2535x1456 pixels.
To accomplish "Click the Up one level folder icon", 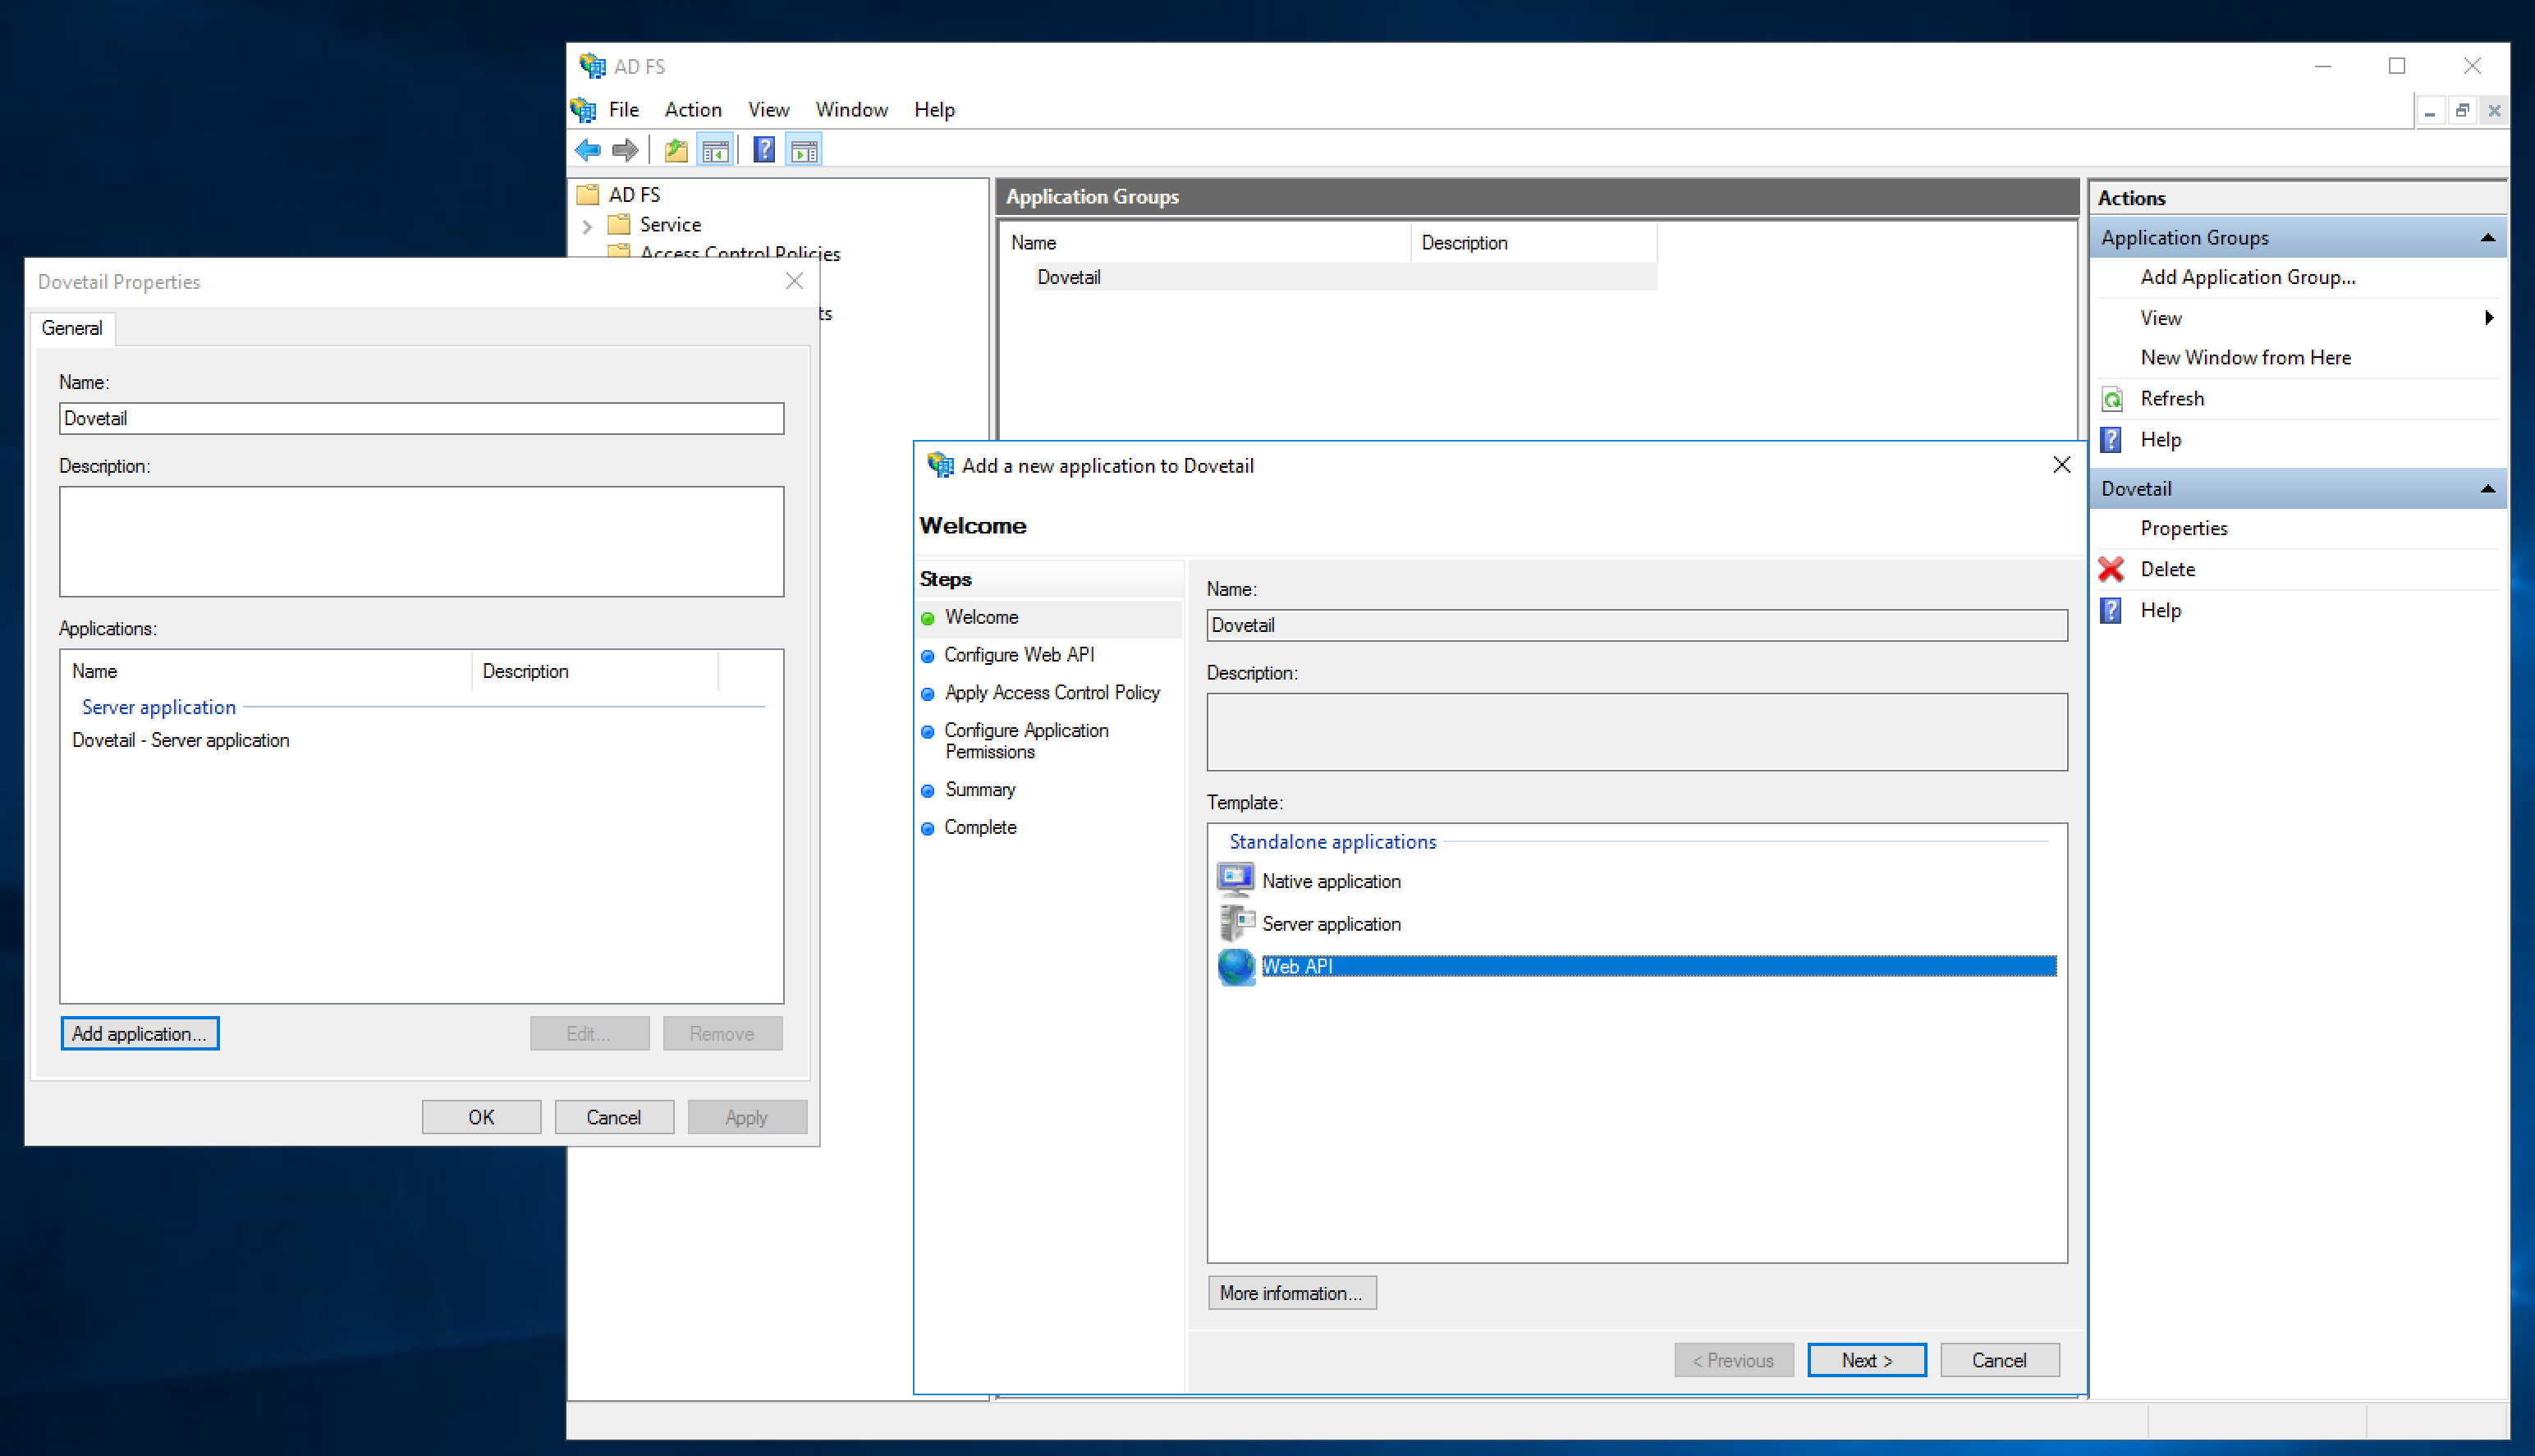I will (x=676, y=150).
